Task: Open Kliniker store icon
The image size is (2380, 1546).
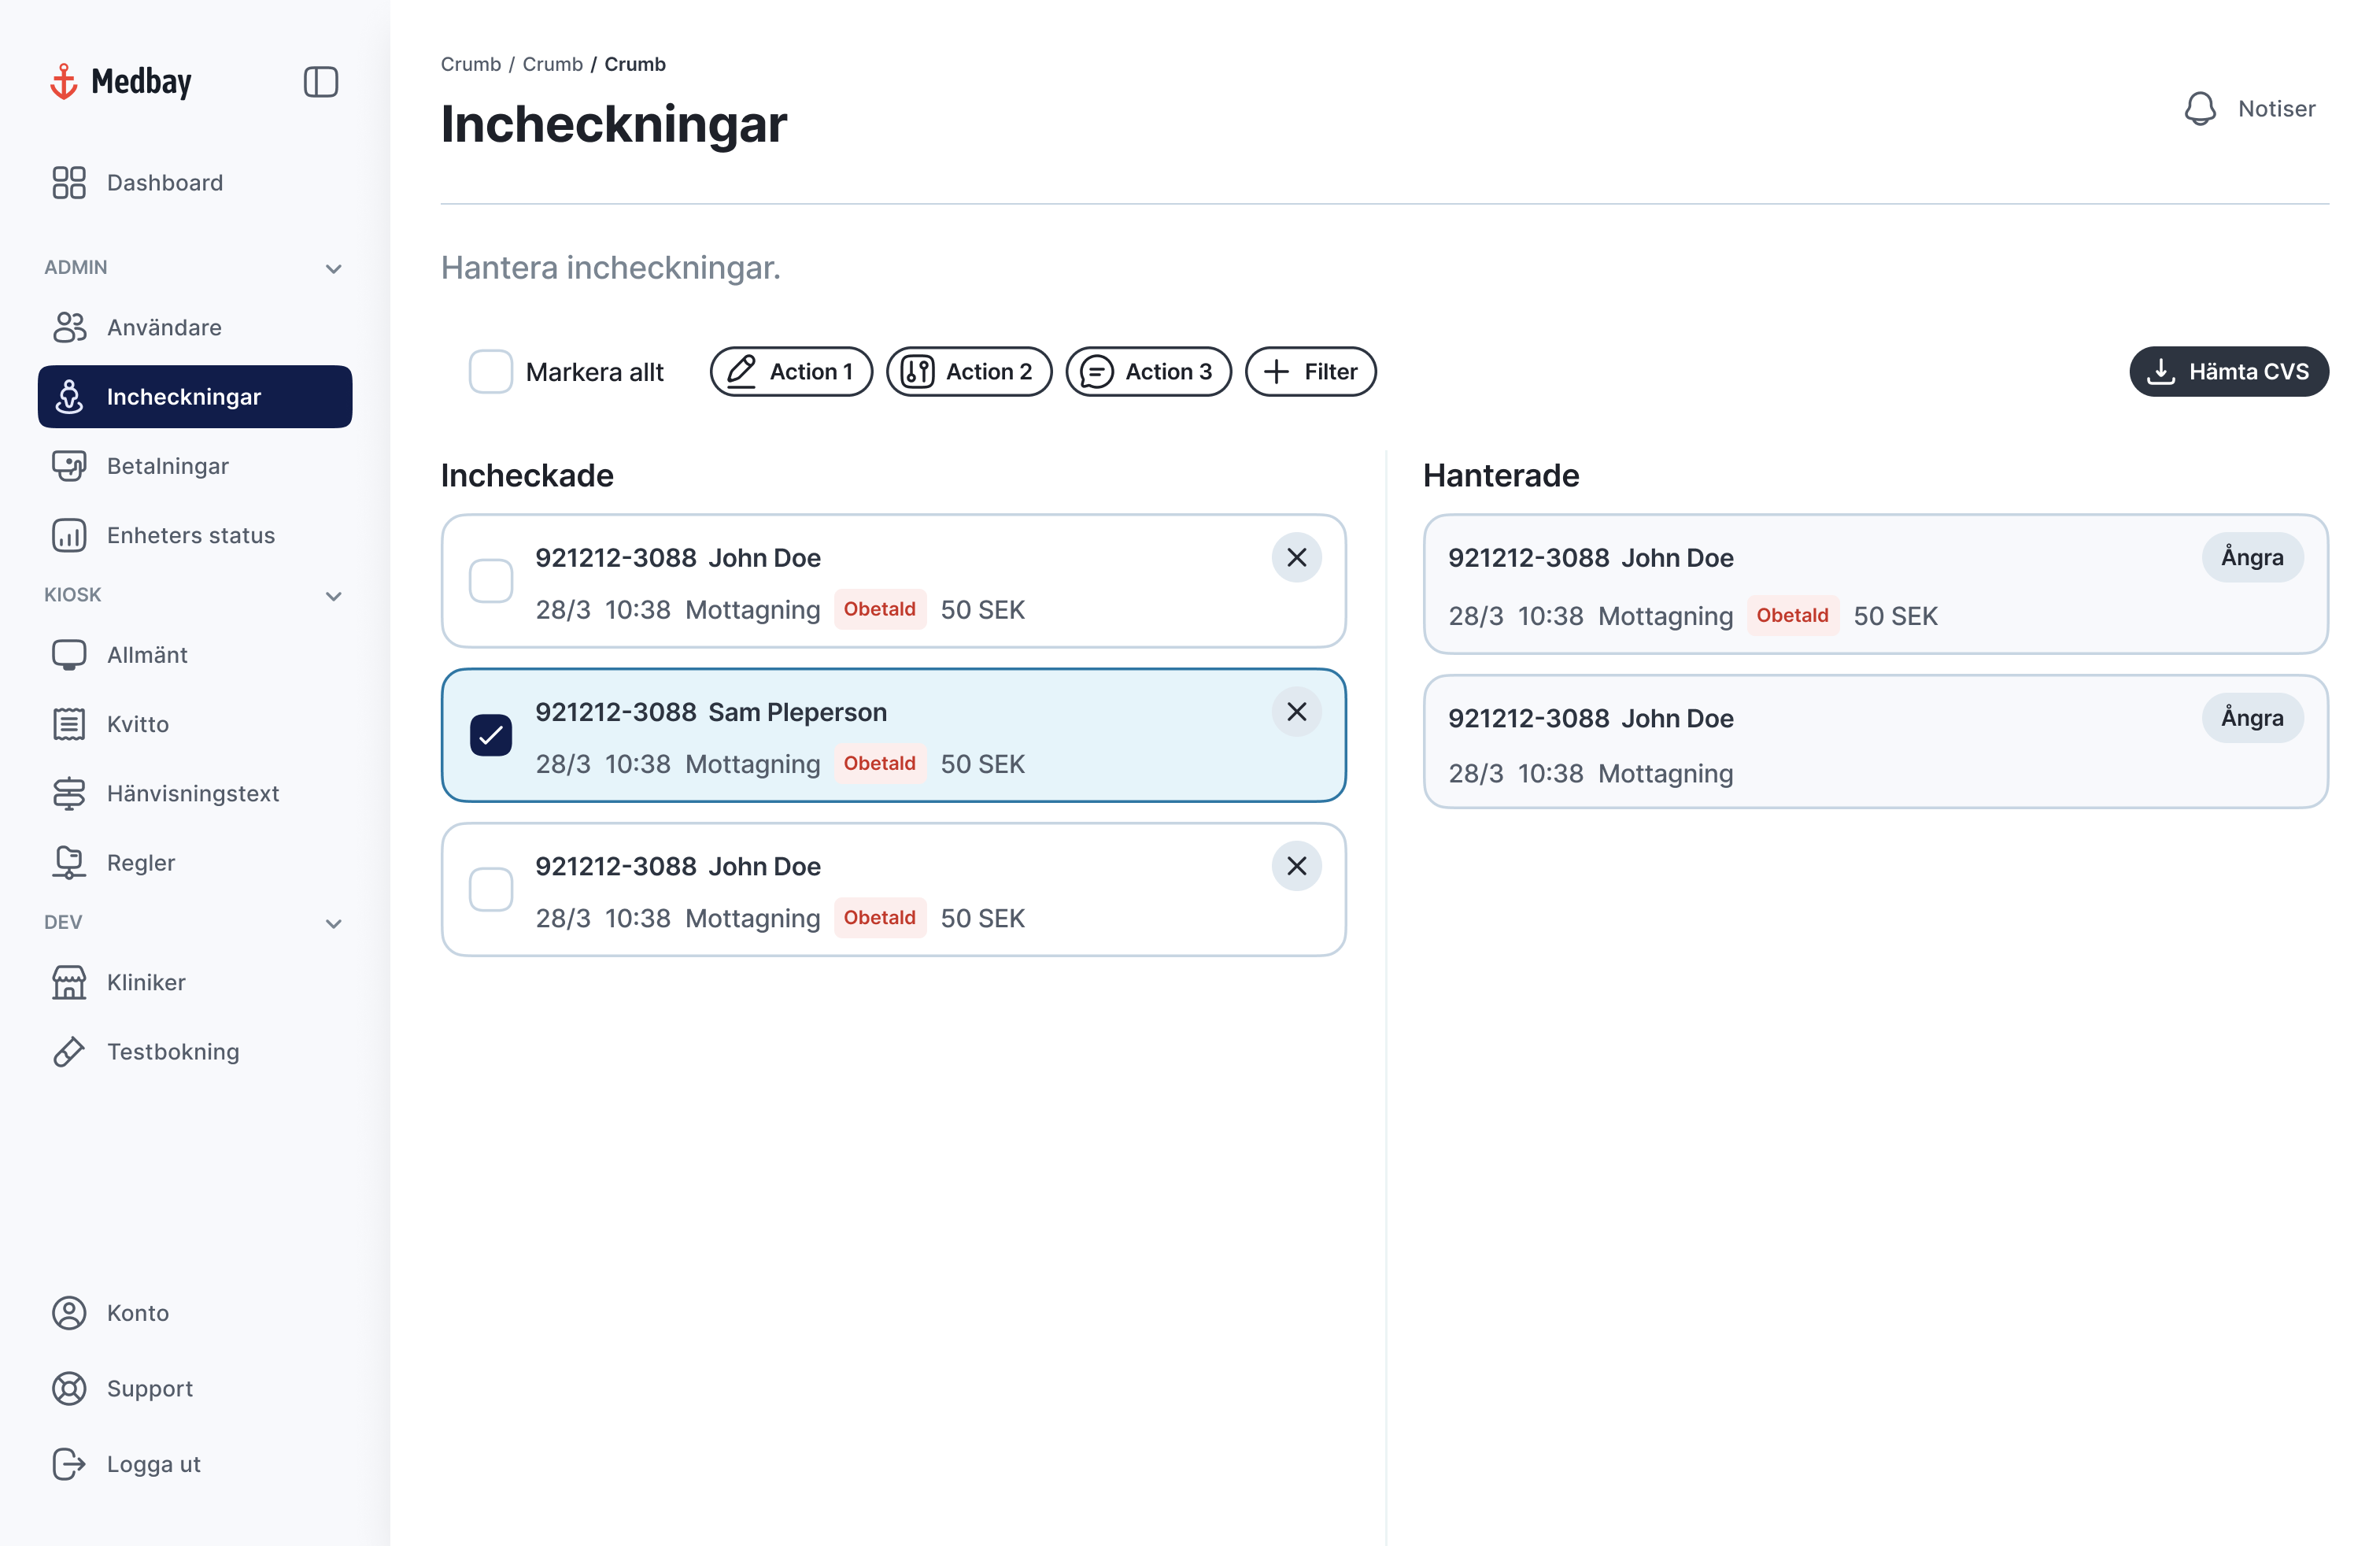Action: click(69, 982)
